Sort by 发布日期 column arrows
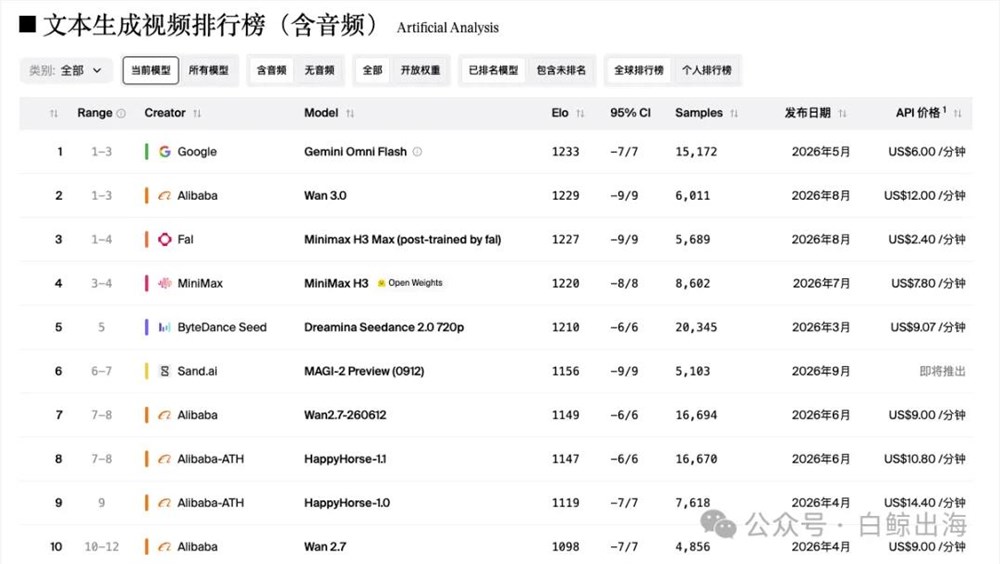The height and width of the screenshot is (564, 1000). click(x=842, y=114)
